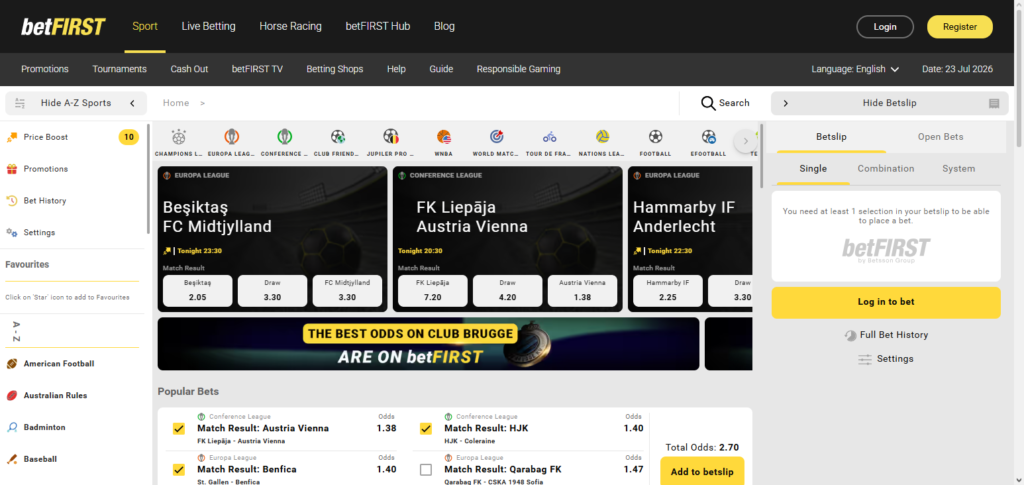Click the Price Boost count badge 10

click(129, 137)
